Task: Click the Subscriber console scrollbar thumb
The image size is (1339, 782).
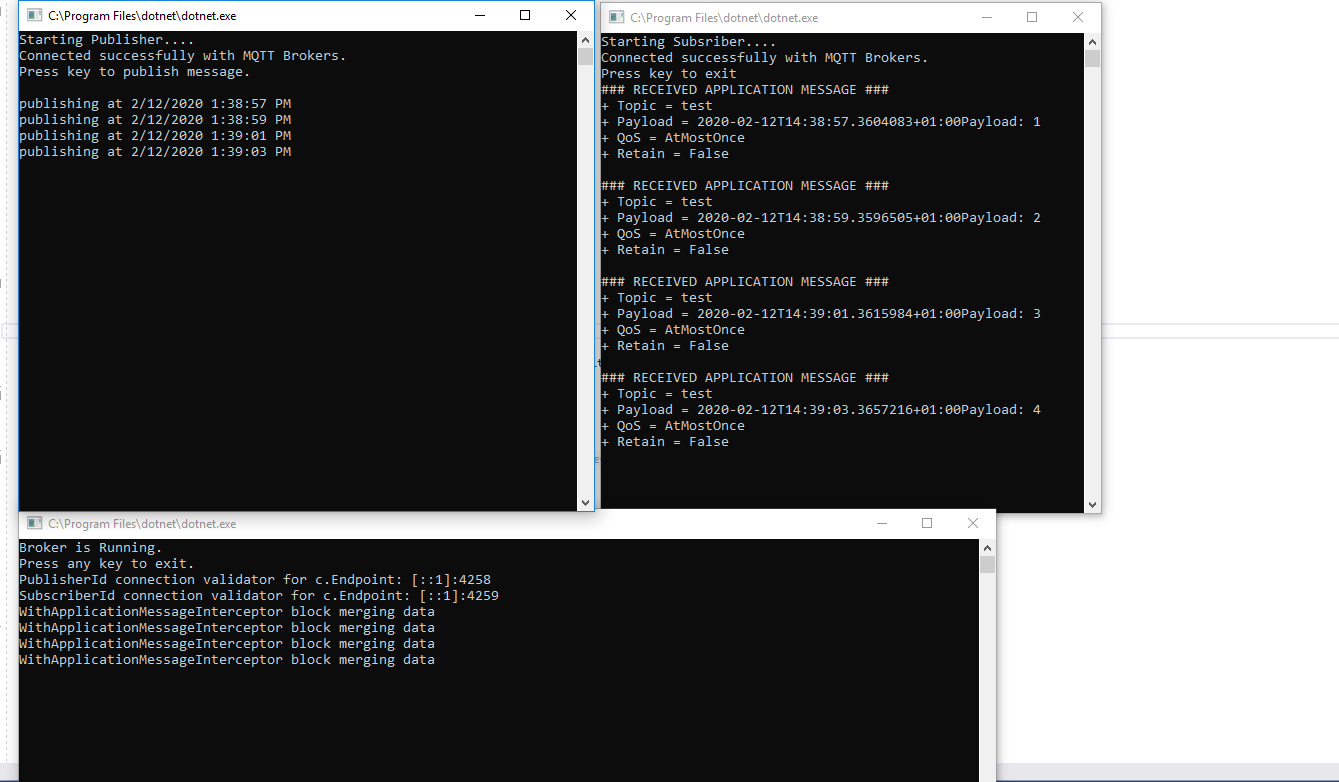Action: (1092, 59)
